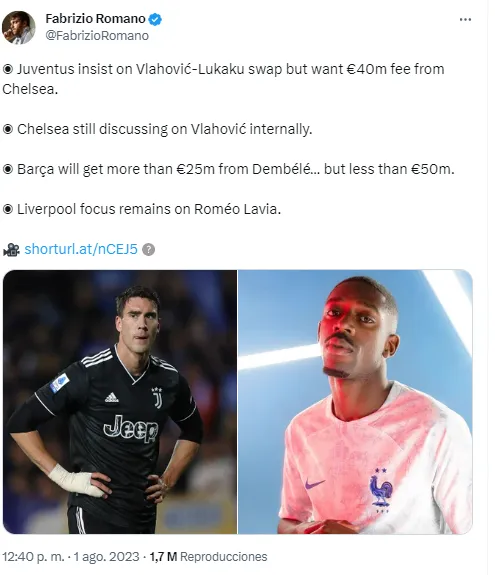Screen dimensions: 495x575
Task: Click the 1 ago. 2023 date
Action: point(106,557)
